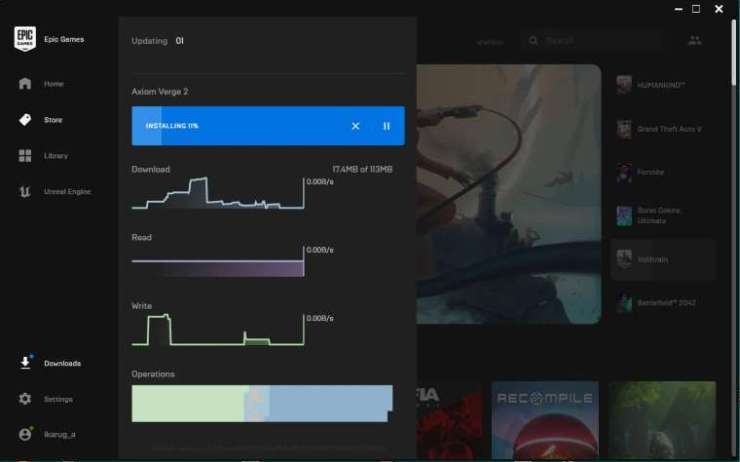The width and height of the screenshot is (740, 462).
Task: Select the Battlefield 2042 list entry
Action: (664, 303)
